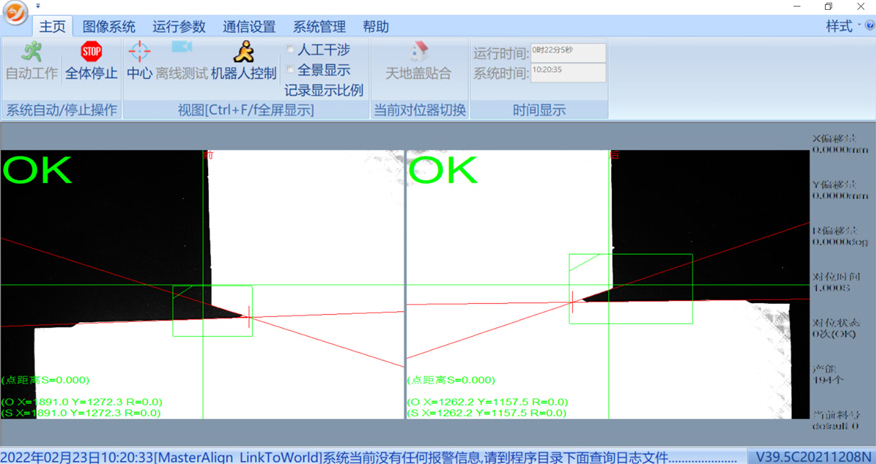This screenshot has height=464, width=876.
Task: Expand the quick access toolbar arrow
Action: coord(38,6)
